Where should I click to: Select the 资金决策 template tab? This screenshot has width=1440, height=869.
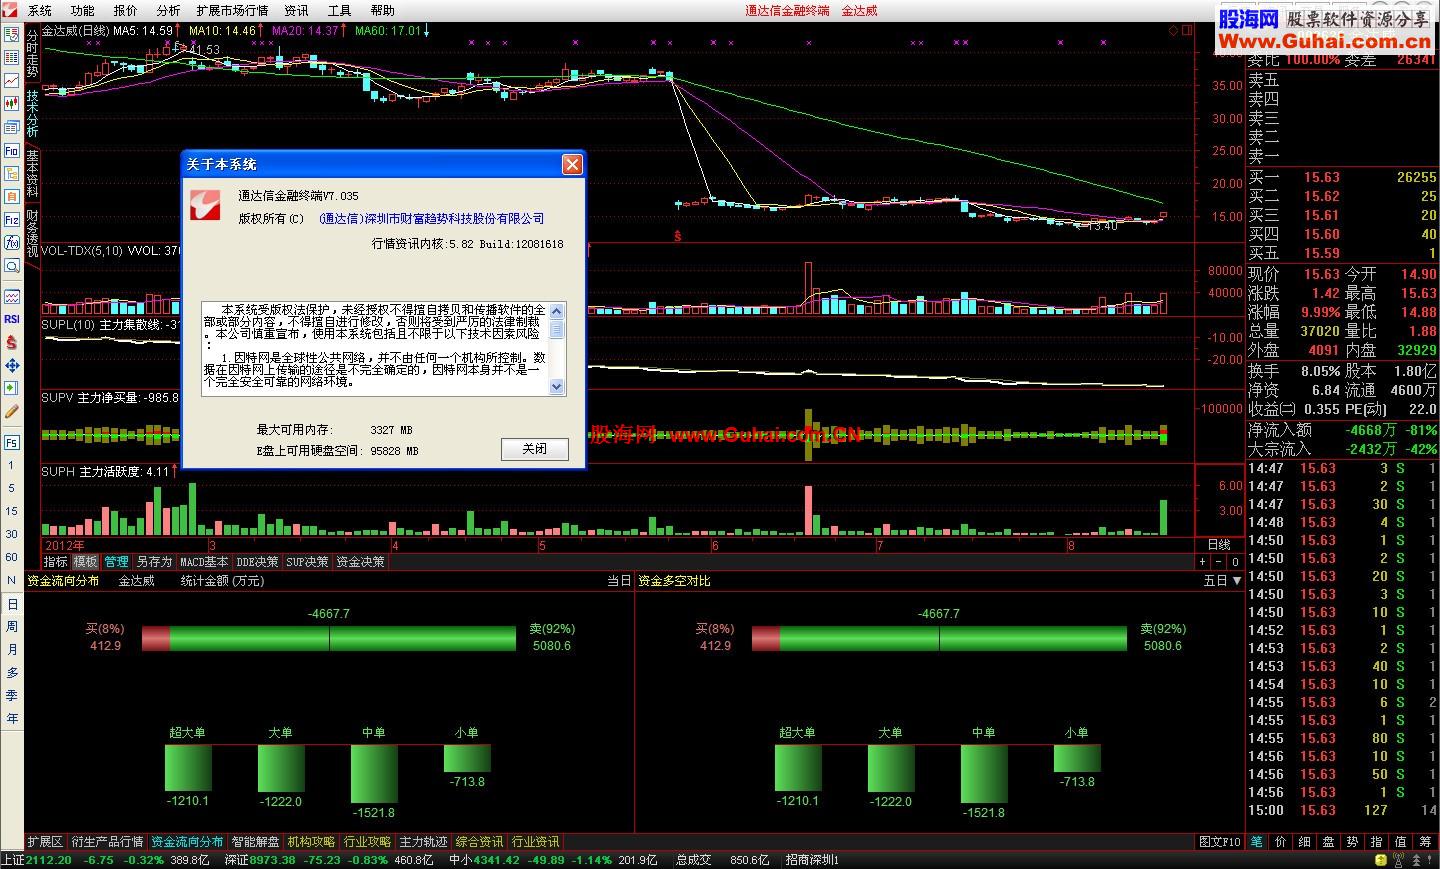[360, 562]
